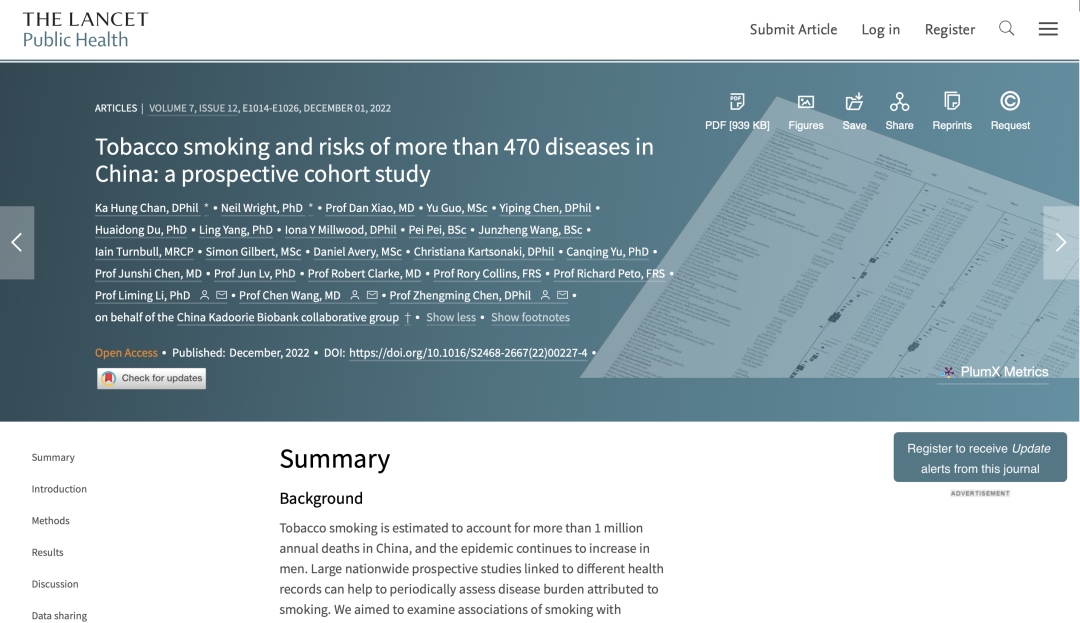
Task: Open the Reprints icon
Action: tap(952, 102)
